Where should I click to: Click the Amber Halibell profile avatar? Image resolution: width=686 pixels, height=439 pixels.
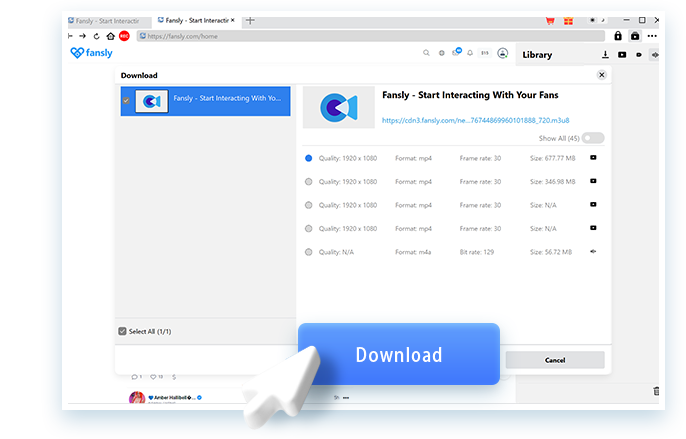point(137,397)
